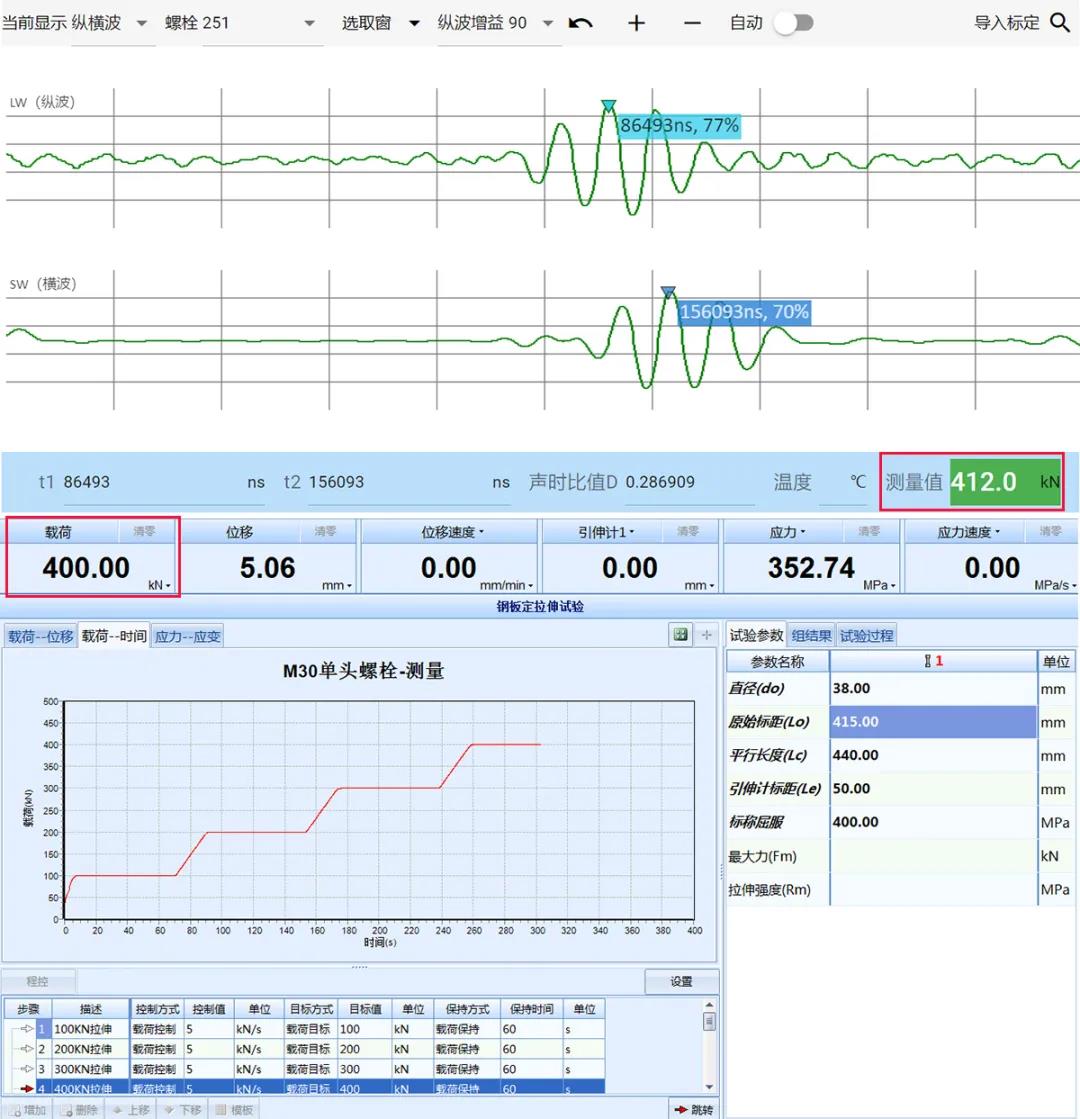Toggle the 自动 auto switch
The image size is (1080, 1119).
click(792, 23)
